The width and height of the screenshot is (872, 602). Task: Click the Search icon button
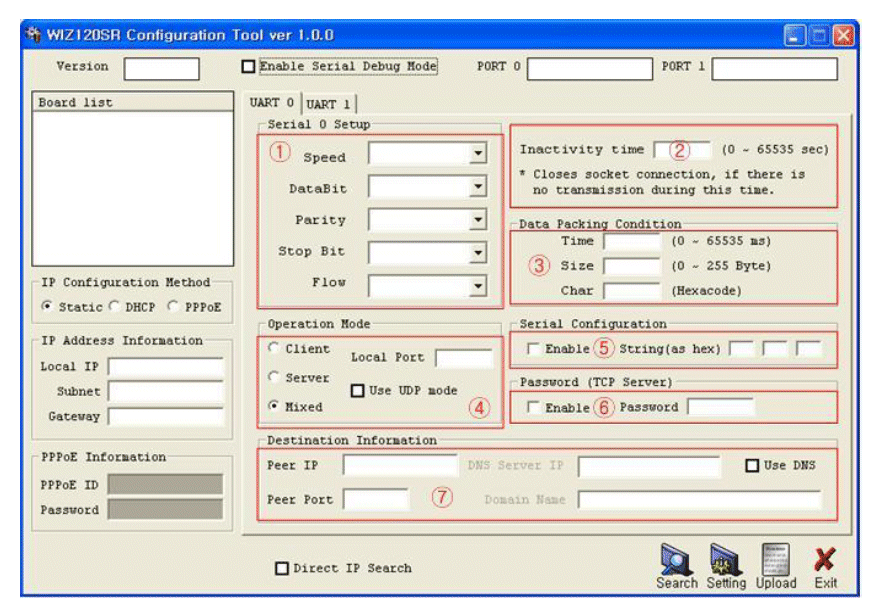pos(676,567)
